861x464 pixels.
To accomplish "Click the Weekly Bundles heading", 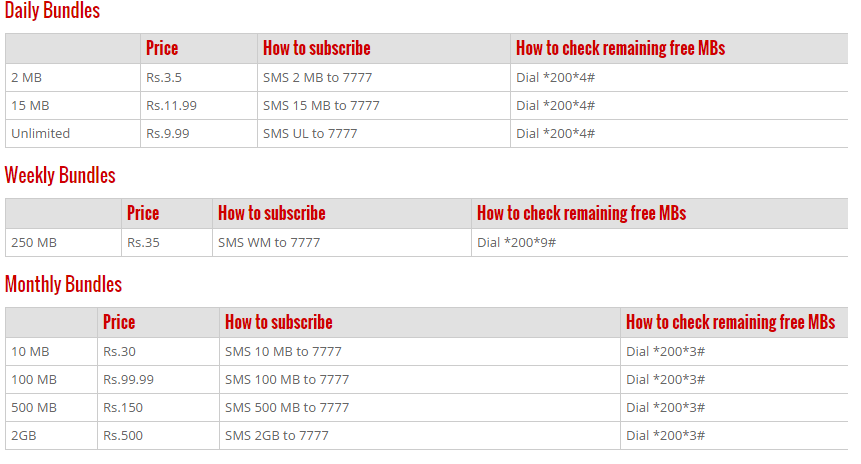I will (x=60, y=176).
